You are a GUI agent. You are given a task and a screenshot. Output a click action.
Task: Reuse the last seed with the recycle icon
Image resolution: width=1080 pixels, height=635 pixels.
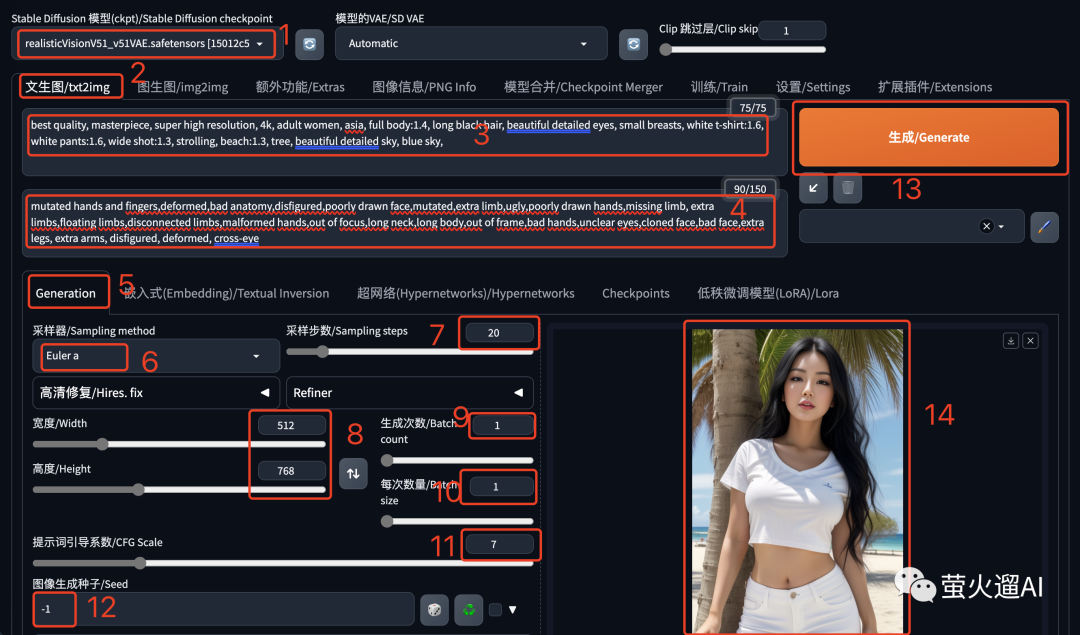pos(469,610)
